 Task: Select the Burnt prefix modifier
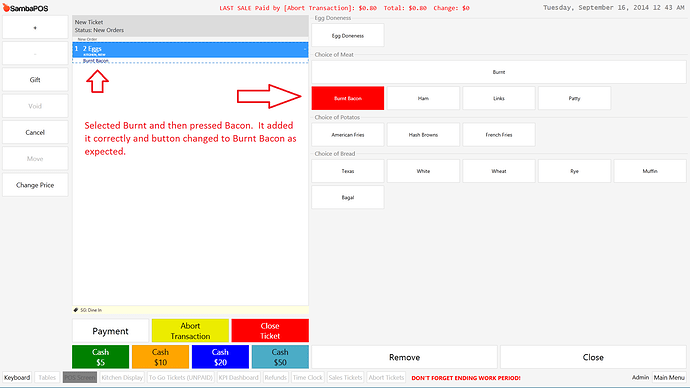tap(499, 72)
